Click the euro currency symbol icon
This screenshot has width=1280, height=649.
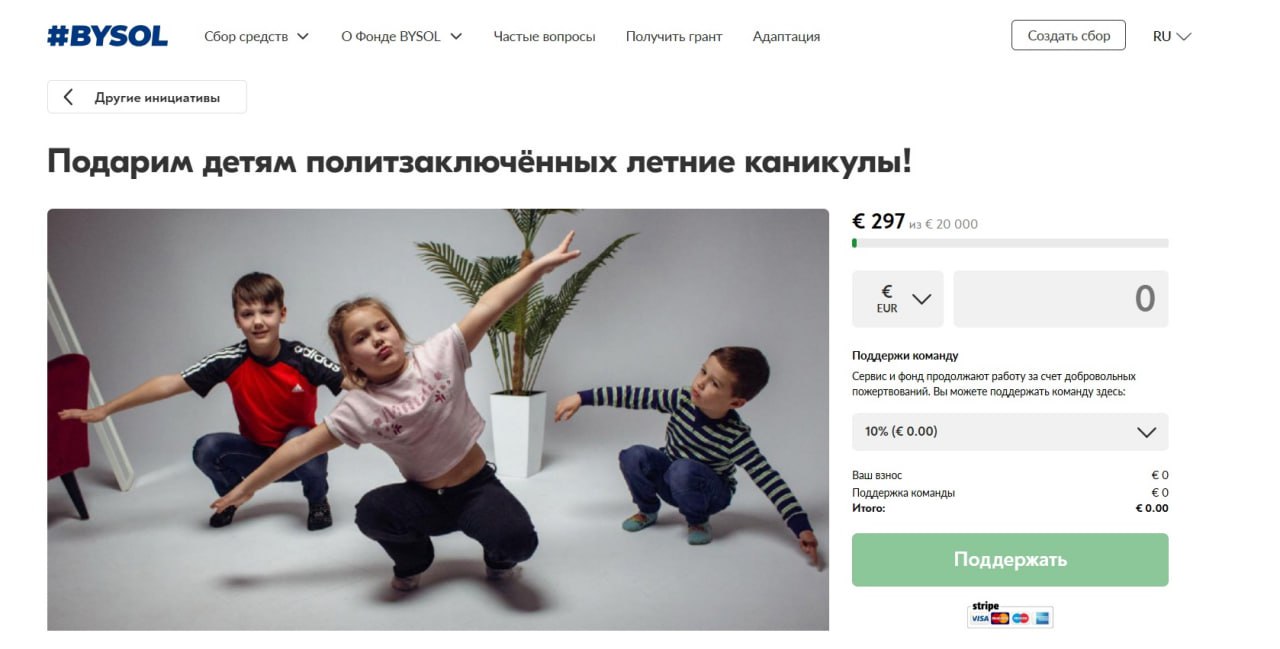click(x=887, y=291)
